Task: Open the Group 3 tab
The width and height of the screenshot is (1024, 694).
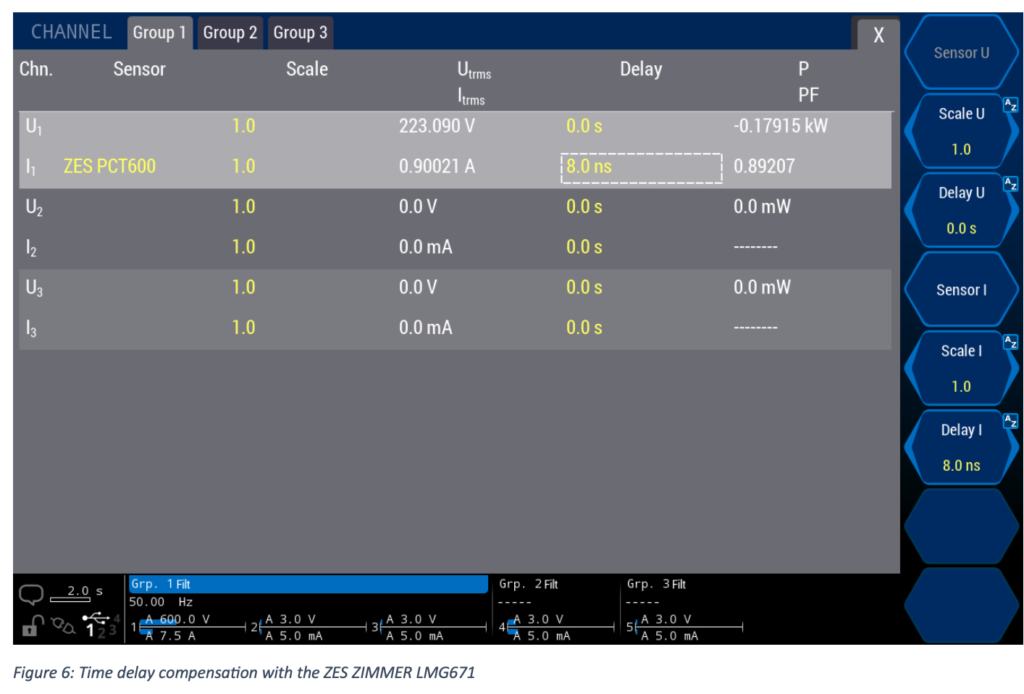Action: click(x=300, y=33)
